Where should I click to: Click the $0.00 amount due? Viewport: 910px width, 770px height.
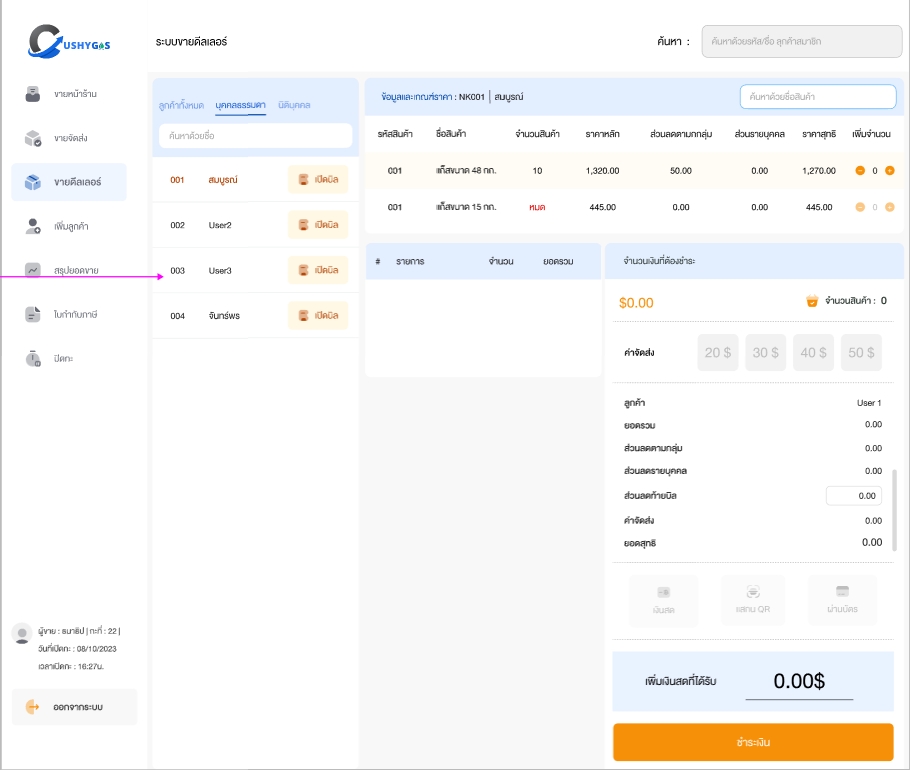pyautogui.click(x=636, y=303)
